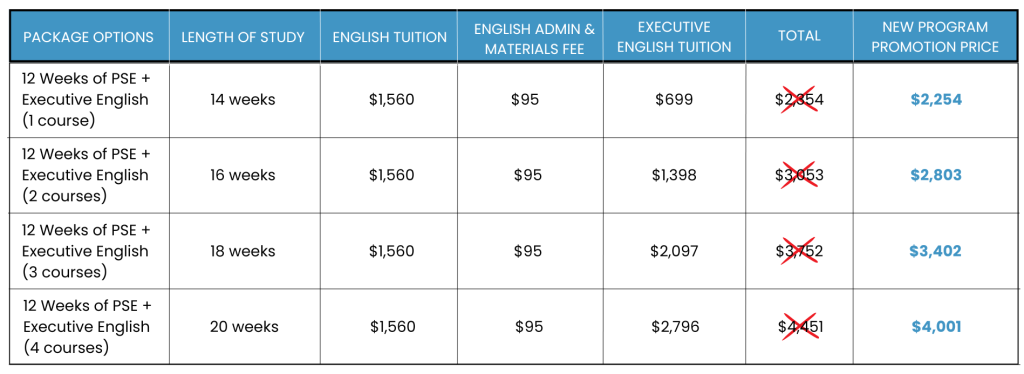Click the red X over $4,451 total
Screen dimensions: 1024x374
[x=799, y=326]
